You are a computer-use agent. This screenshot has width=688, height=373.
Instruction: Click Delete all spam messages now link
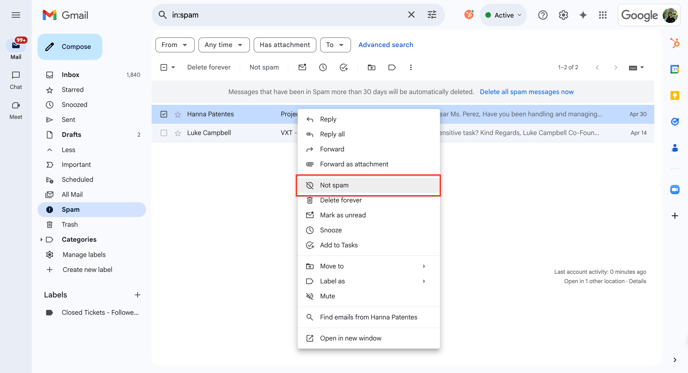527,92
